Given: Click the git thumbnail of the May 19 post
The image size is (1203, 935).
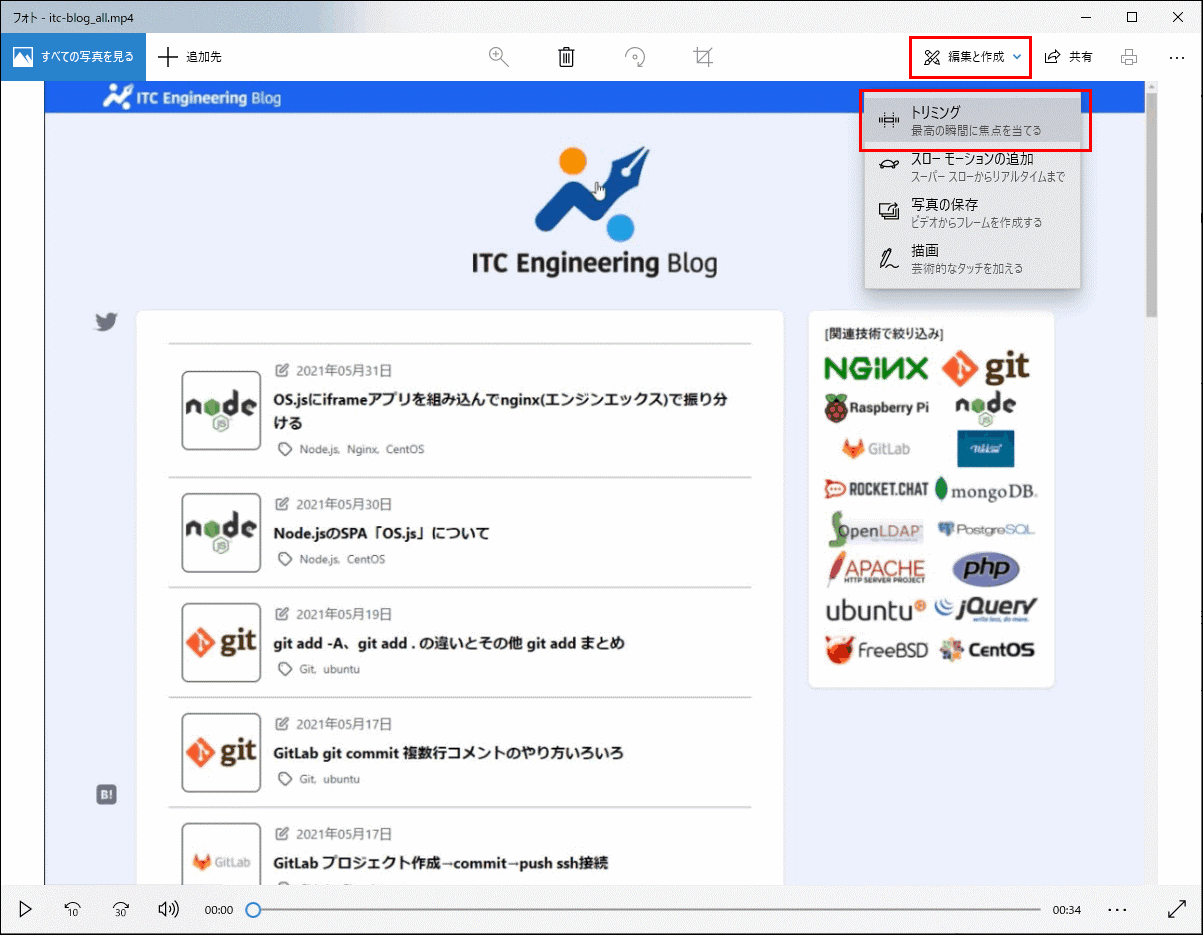Looking at the screenshot, I should (x=221, y=642).
